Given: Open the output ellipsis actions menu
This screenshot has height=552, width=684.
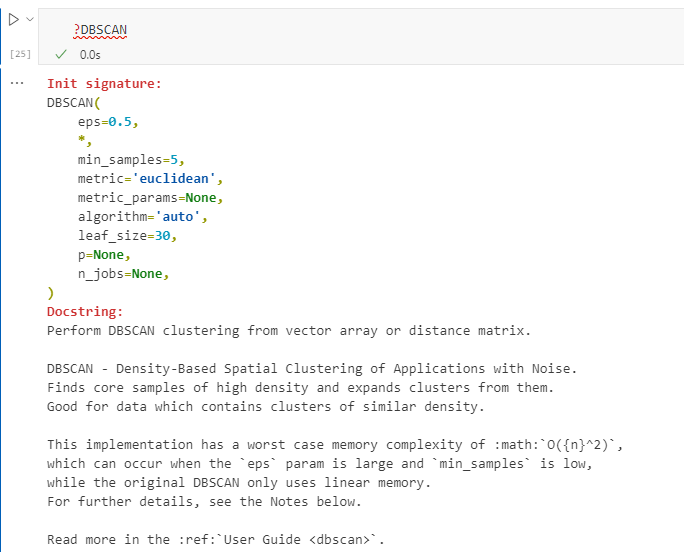Looking at the screenshot, I should [17, 83].
